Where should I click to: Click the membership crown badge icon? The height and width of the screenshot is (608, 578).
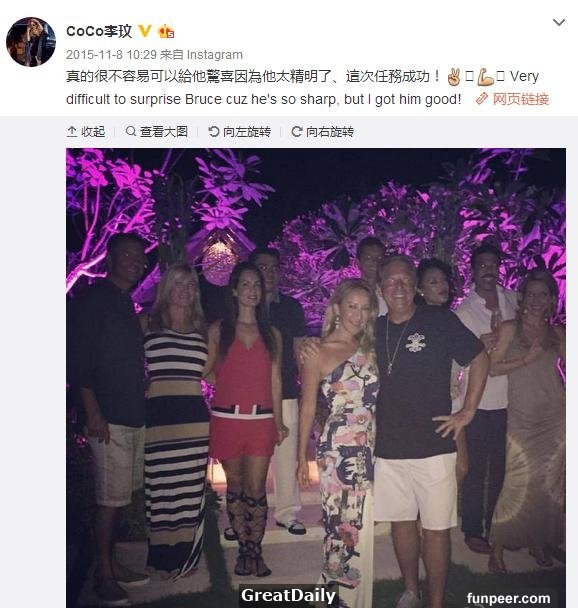(166, 31)
